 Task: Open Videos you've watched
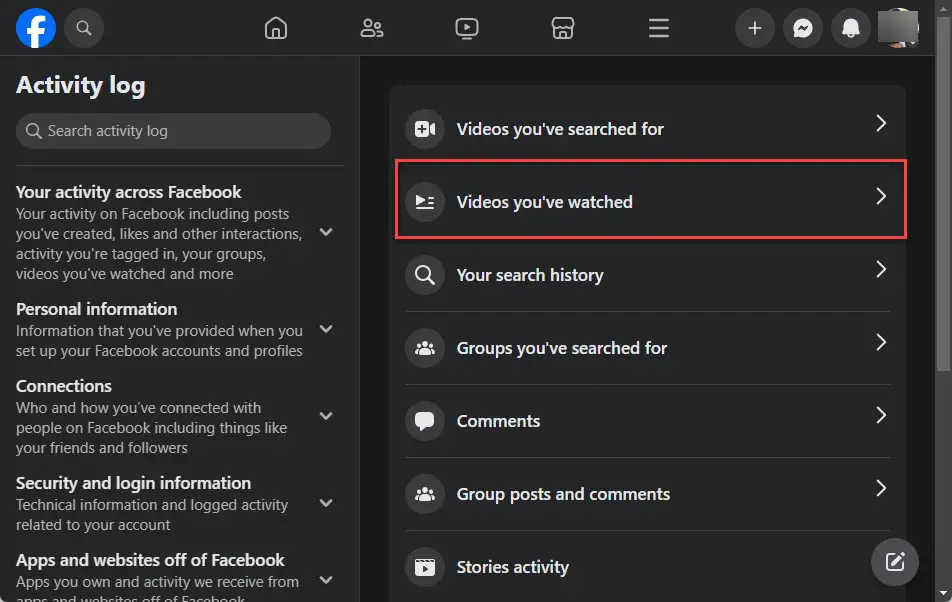(x=647, y=201)
